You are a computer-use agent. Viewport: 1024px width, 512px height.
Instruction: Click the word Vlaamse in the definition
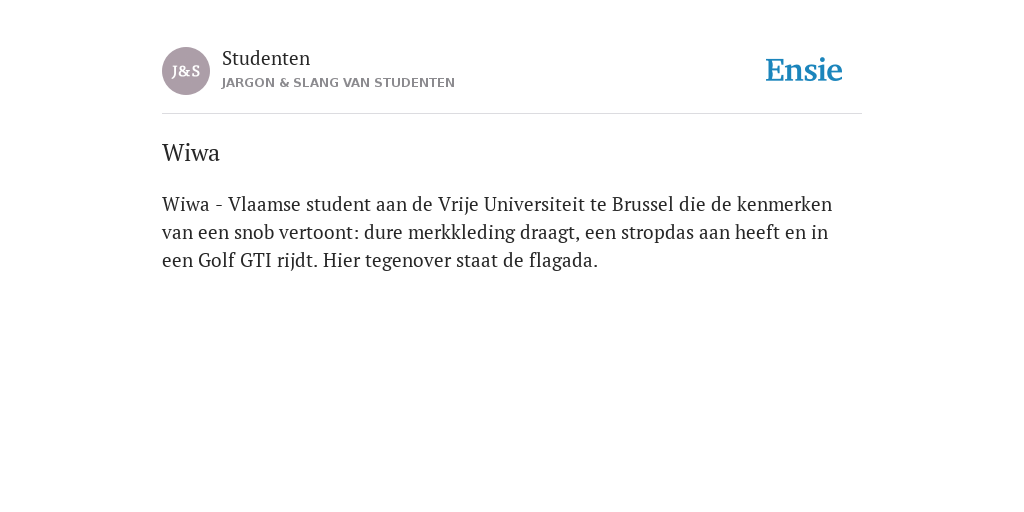click(x=264, y=204)
